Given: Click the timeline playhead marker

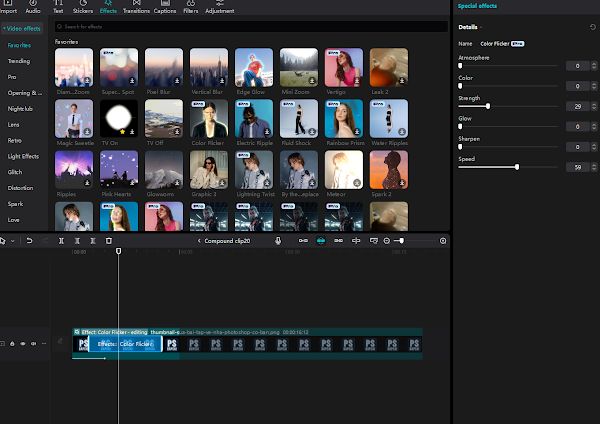Looking at the screenshot, I should [x=119, y=251].
